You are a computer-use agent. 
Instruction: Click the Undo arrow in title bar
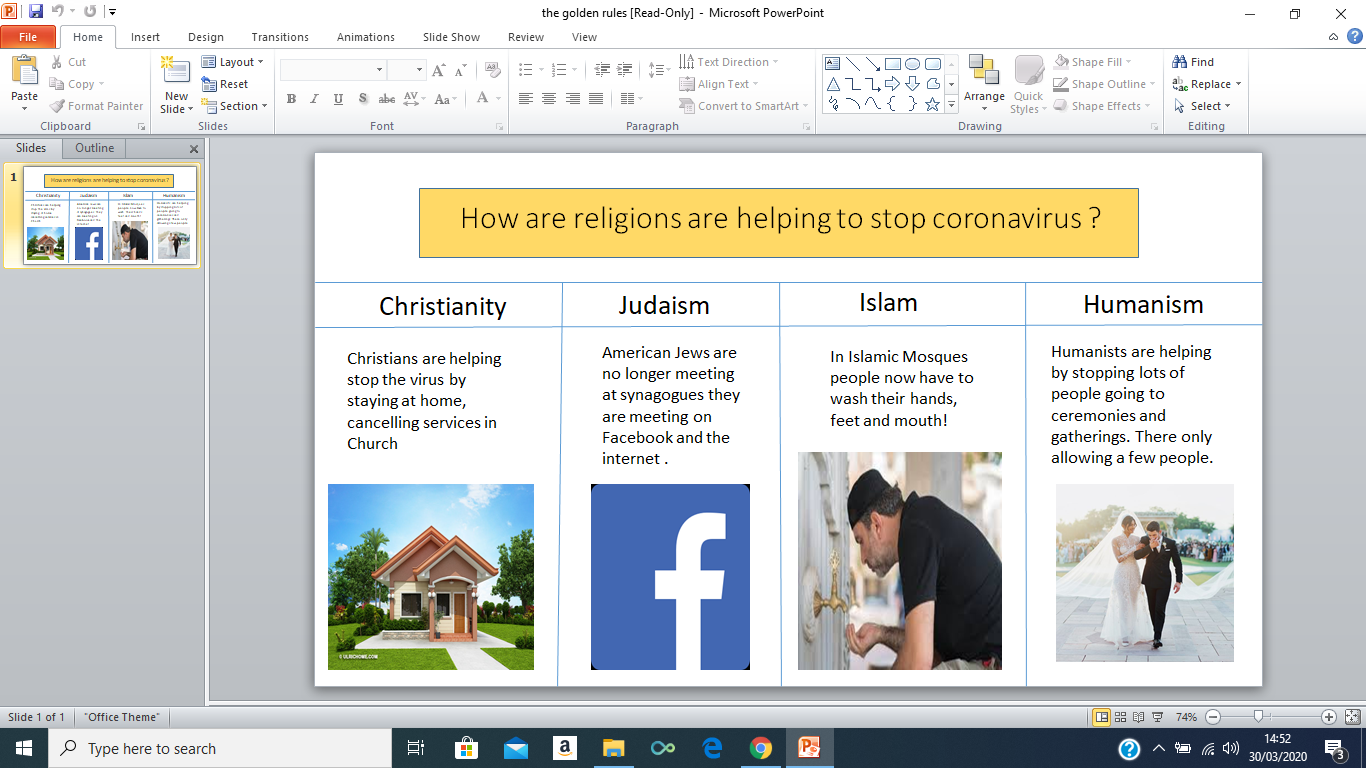point(59,12)
